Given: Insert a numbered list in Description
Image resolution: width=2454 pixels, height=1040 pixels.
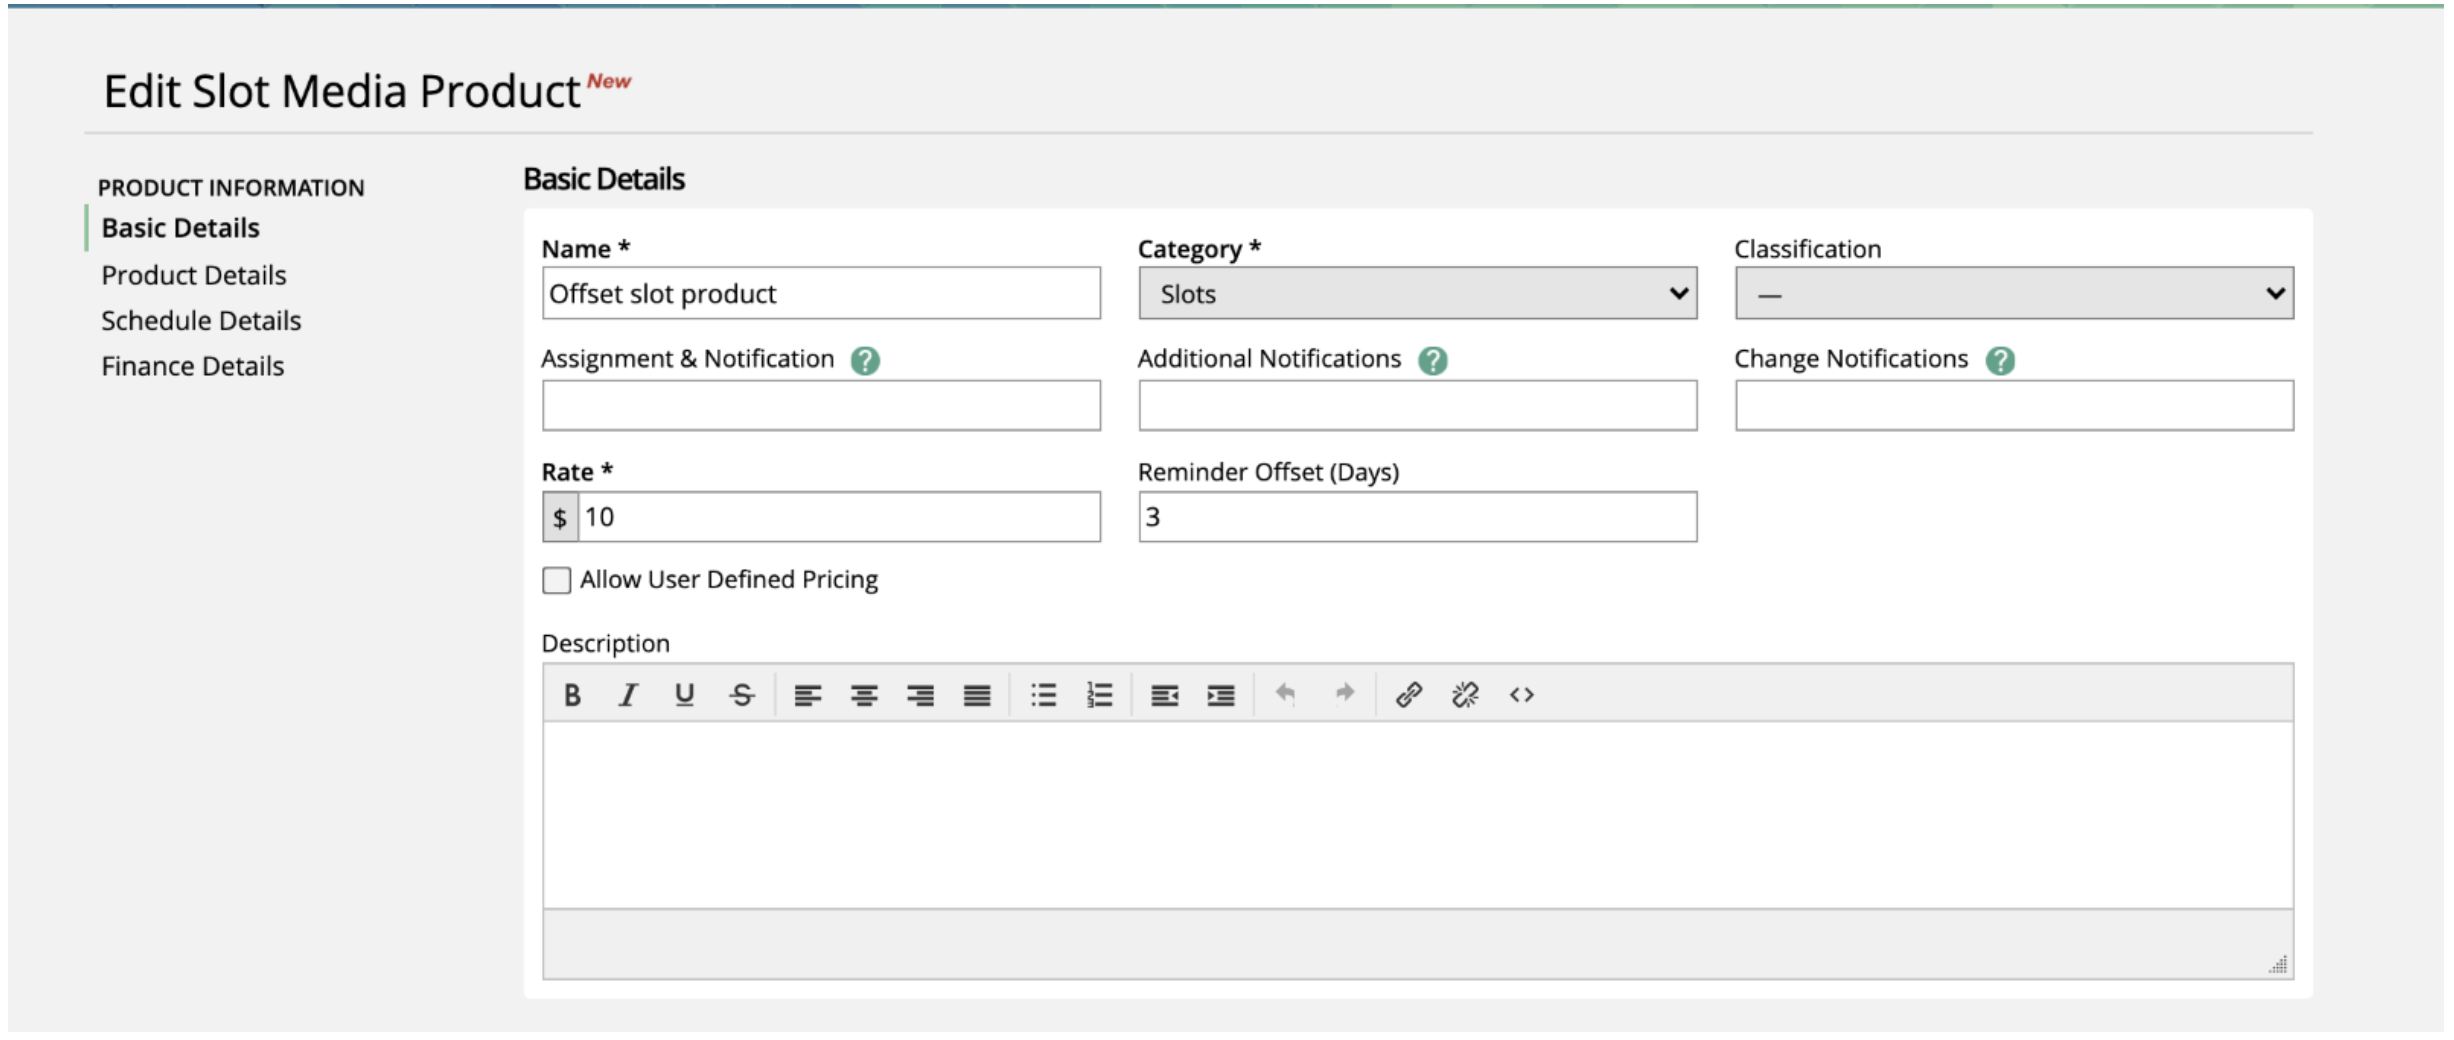Looking at the screenshot, I should pyautogui.click(x=1099, y=695).
